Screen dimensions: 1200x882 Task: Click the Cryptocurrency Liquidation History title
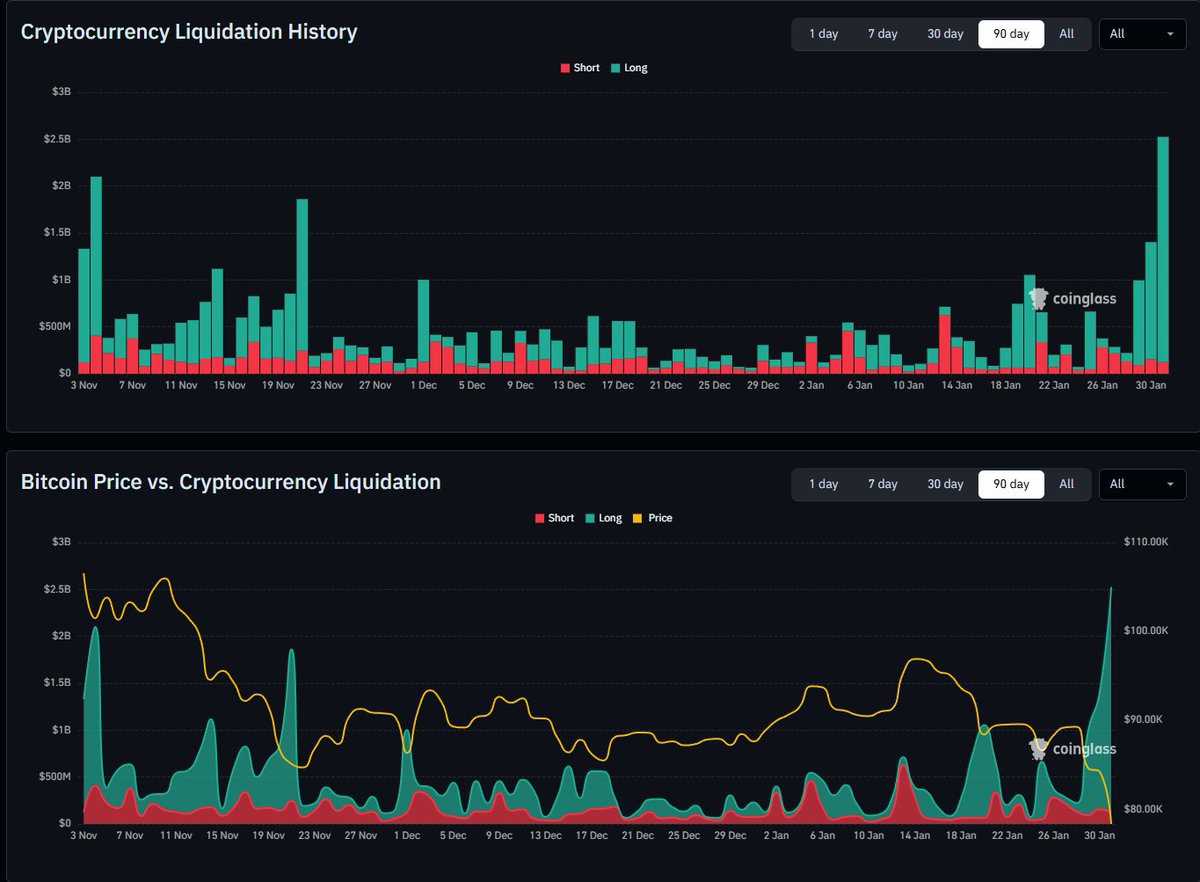[189, 32]
